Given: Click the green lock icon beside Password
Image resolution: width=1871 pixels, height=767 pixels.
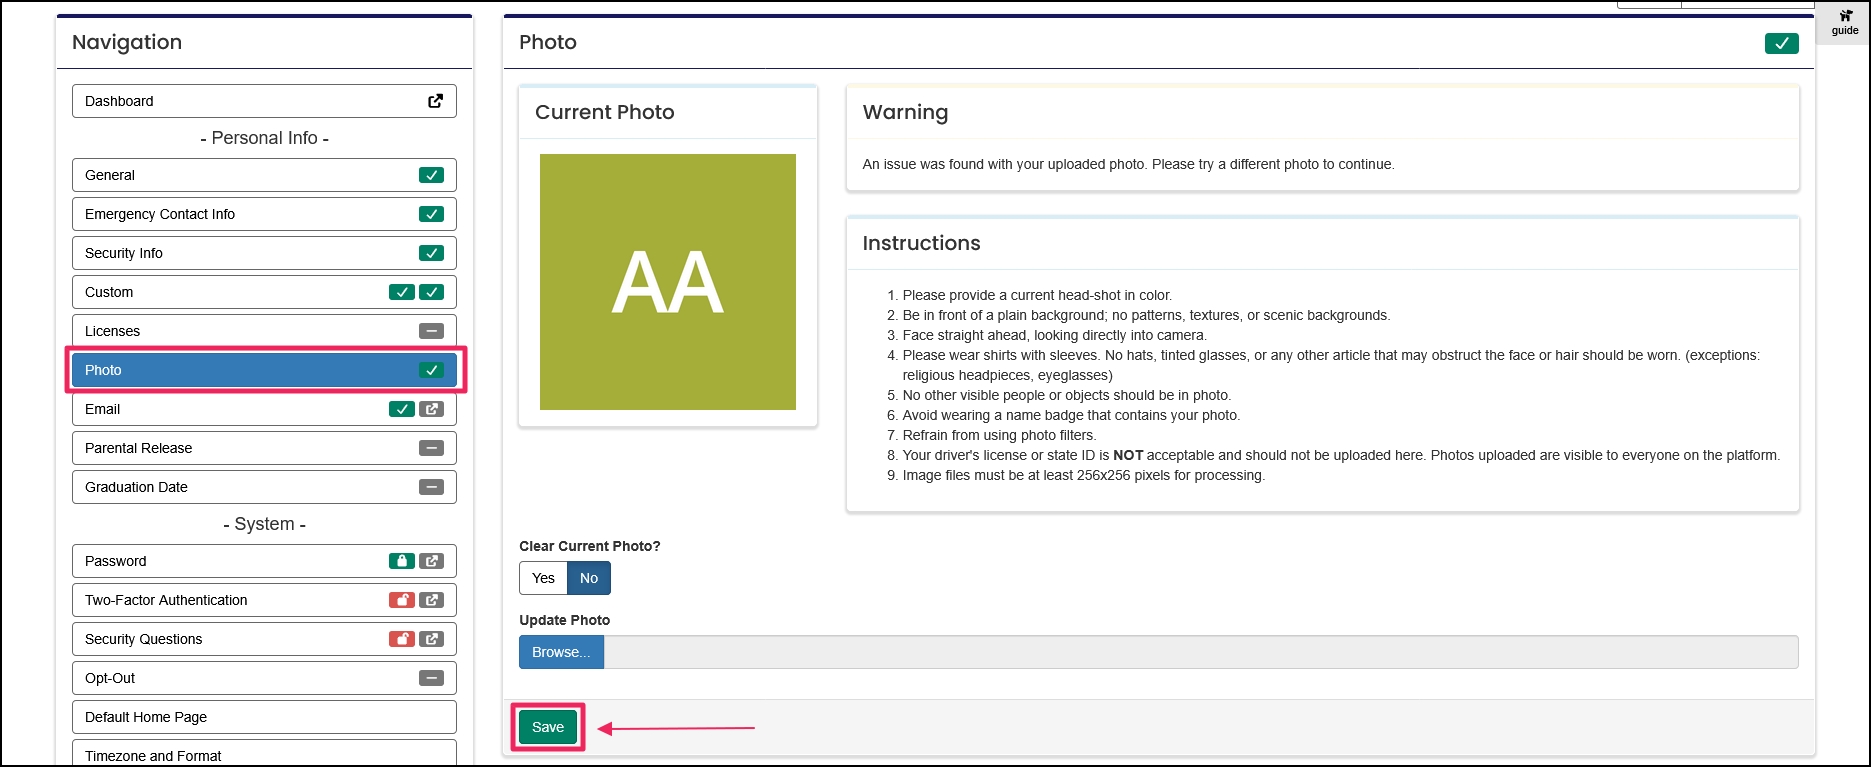Looking at the screenshot, I should 401,561.
